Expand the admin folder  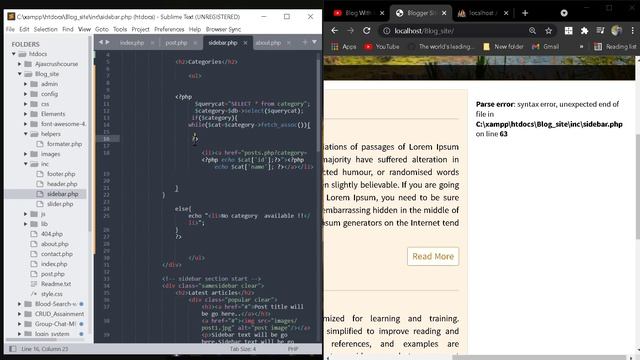(x=26, y=84)
